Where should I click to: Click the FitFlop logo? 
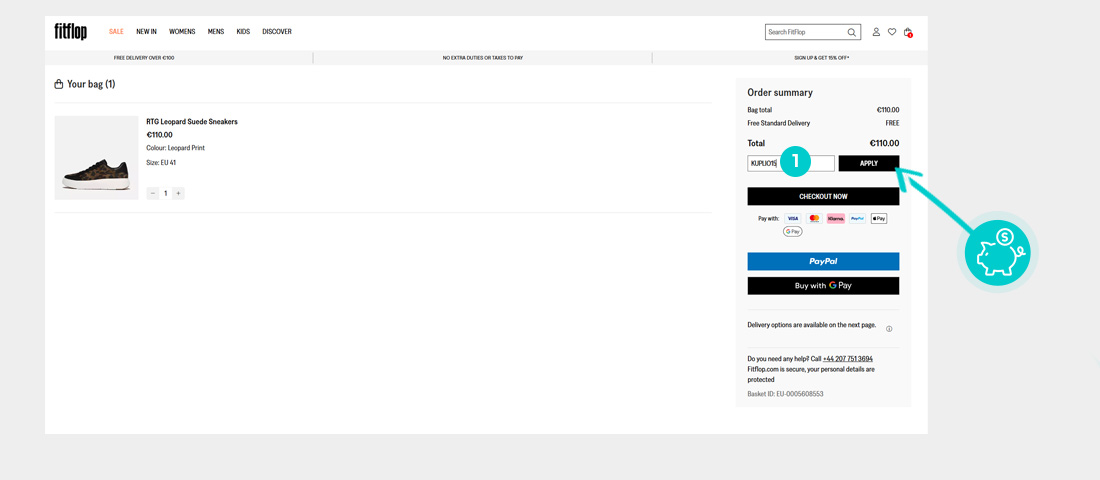(x=71, y=32)
